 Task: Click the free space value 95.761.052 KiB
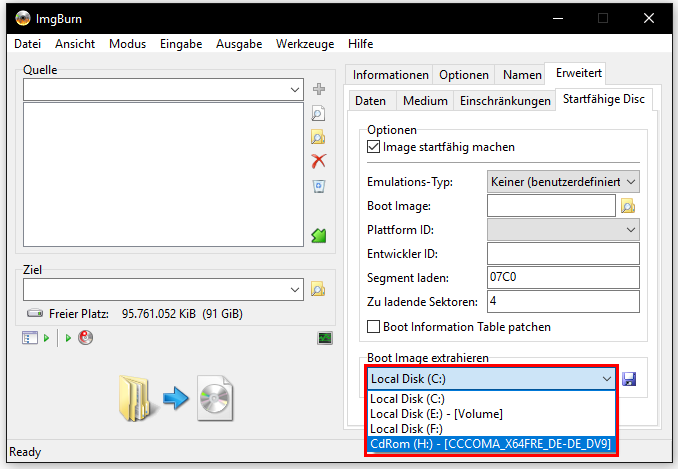point(159,314)
